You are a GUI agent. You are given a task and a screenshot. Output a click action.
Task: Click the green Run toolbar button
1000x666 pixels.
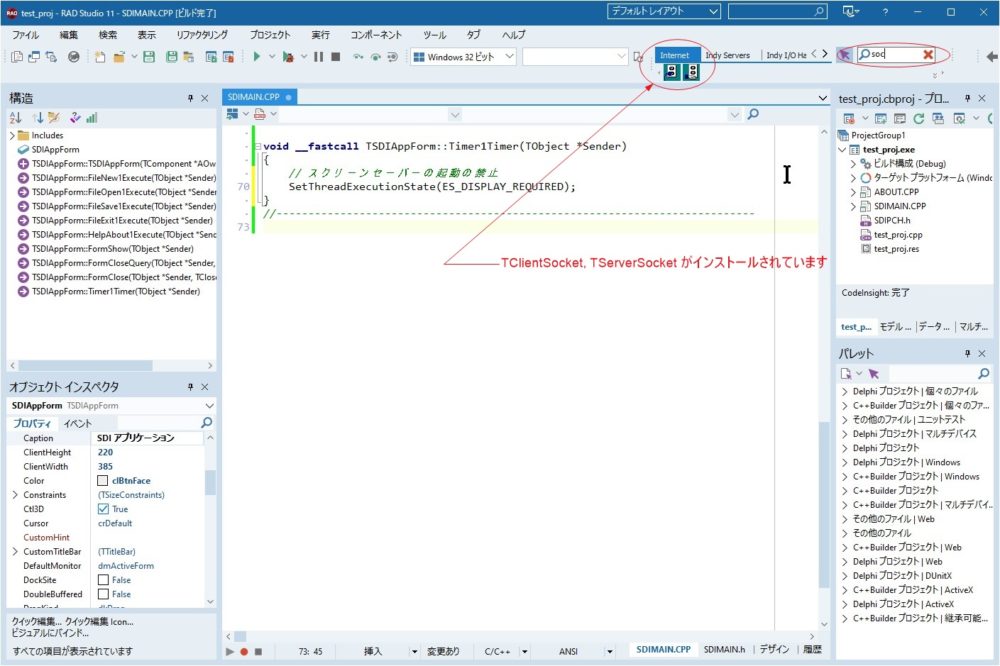click(257, 57)
